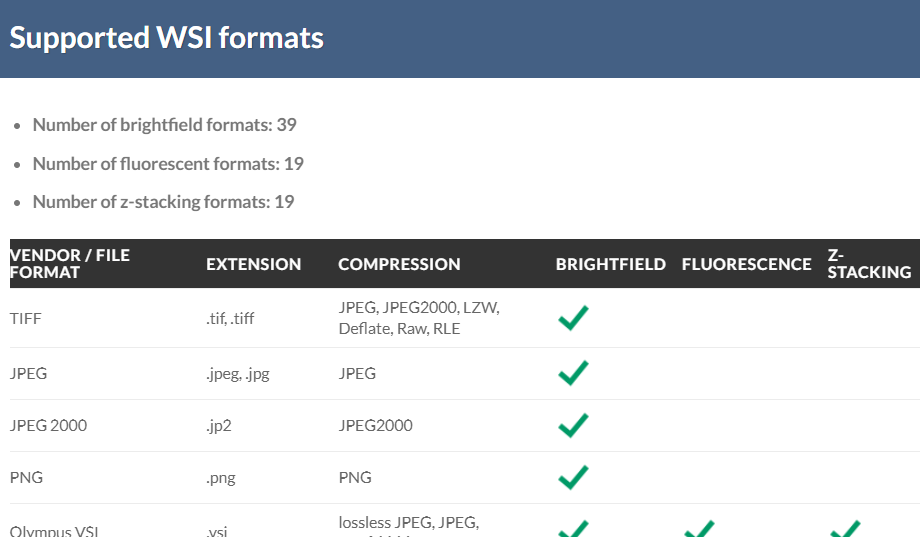Click the Brightfield column header
Viewport: 920px width, 537px height.
click(610, 264)
